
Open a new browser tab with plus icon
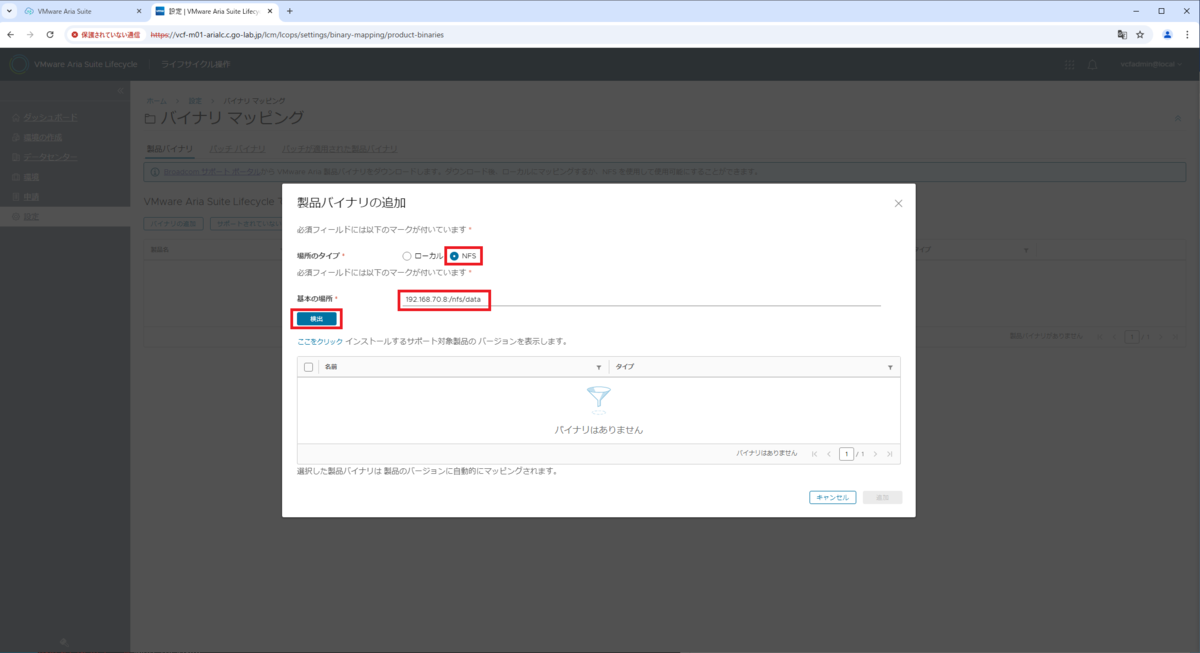(x=290, y=11)
